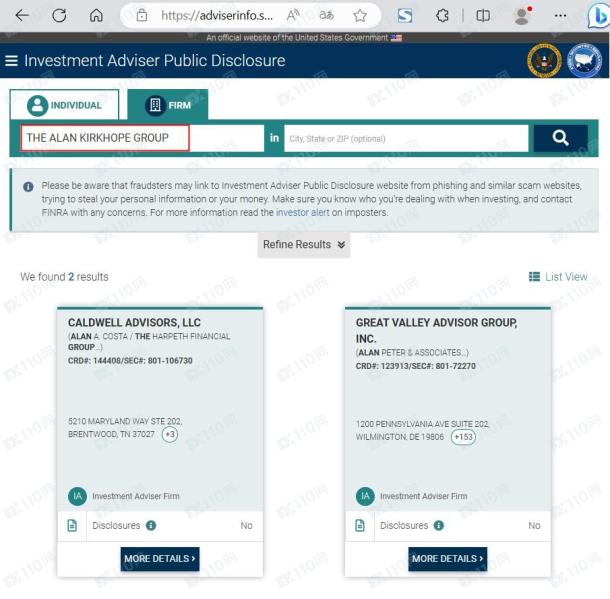Expand Caldwell's +3 additional locations badge
This screenshot has height=599, width=610.
click(170, 434)
